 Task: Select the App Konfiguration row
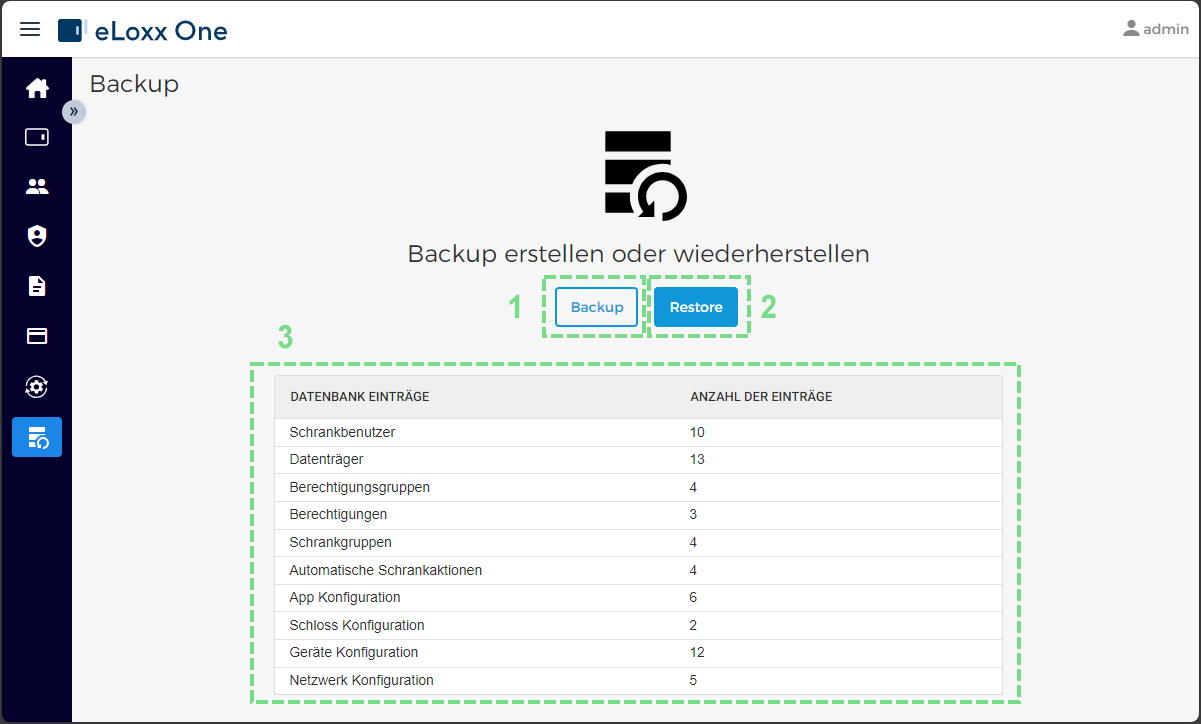coord(638,597)
